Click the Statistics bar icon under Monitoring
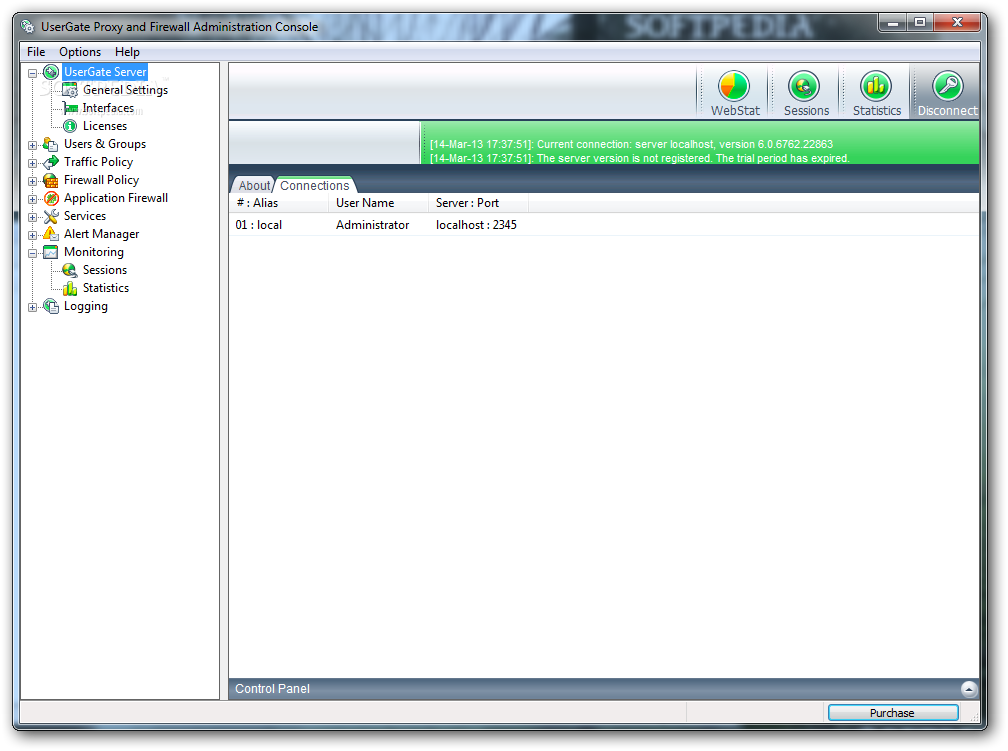Image resolution: width=1008 pixels, height=751 pixels. click(x=70, y=288)
